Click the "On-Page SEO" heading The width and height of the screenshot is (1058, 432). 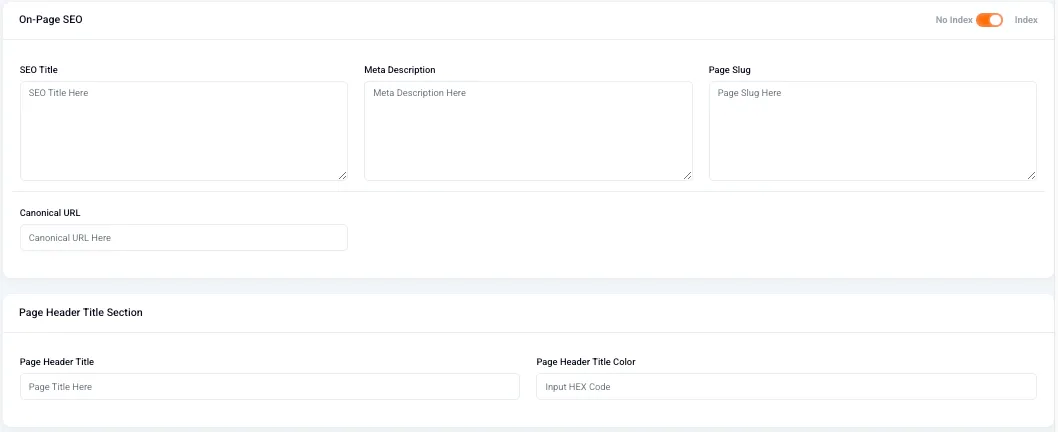51,20
